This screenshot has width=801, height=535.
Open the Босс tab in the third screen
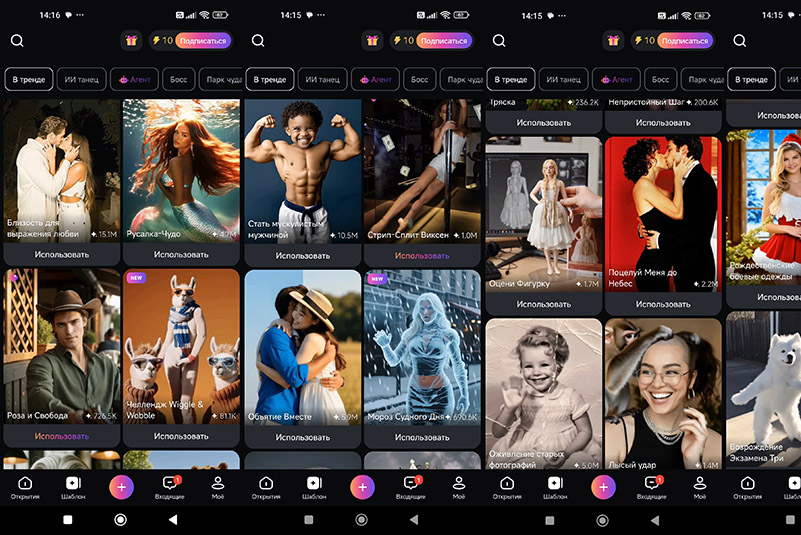(660, 79)
